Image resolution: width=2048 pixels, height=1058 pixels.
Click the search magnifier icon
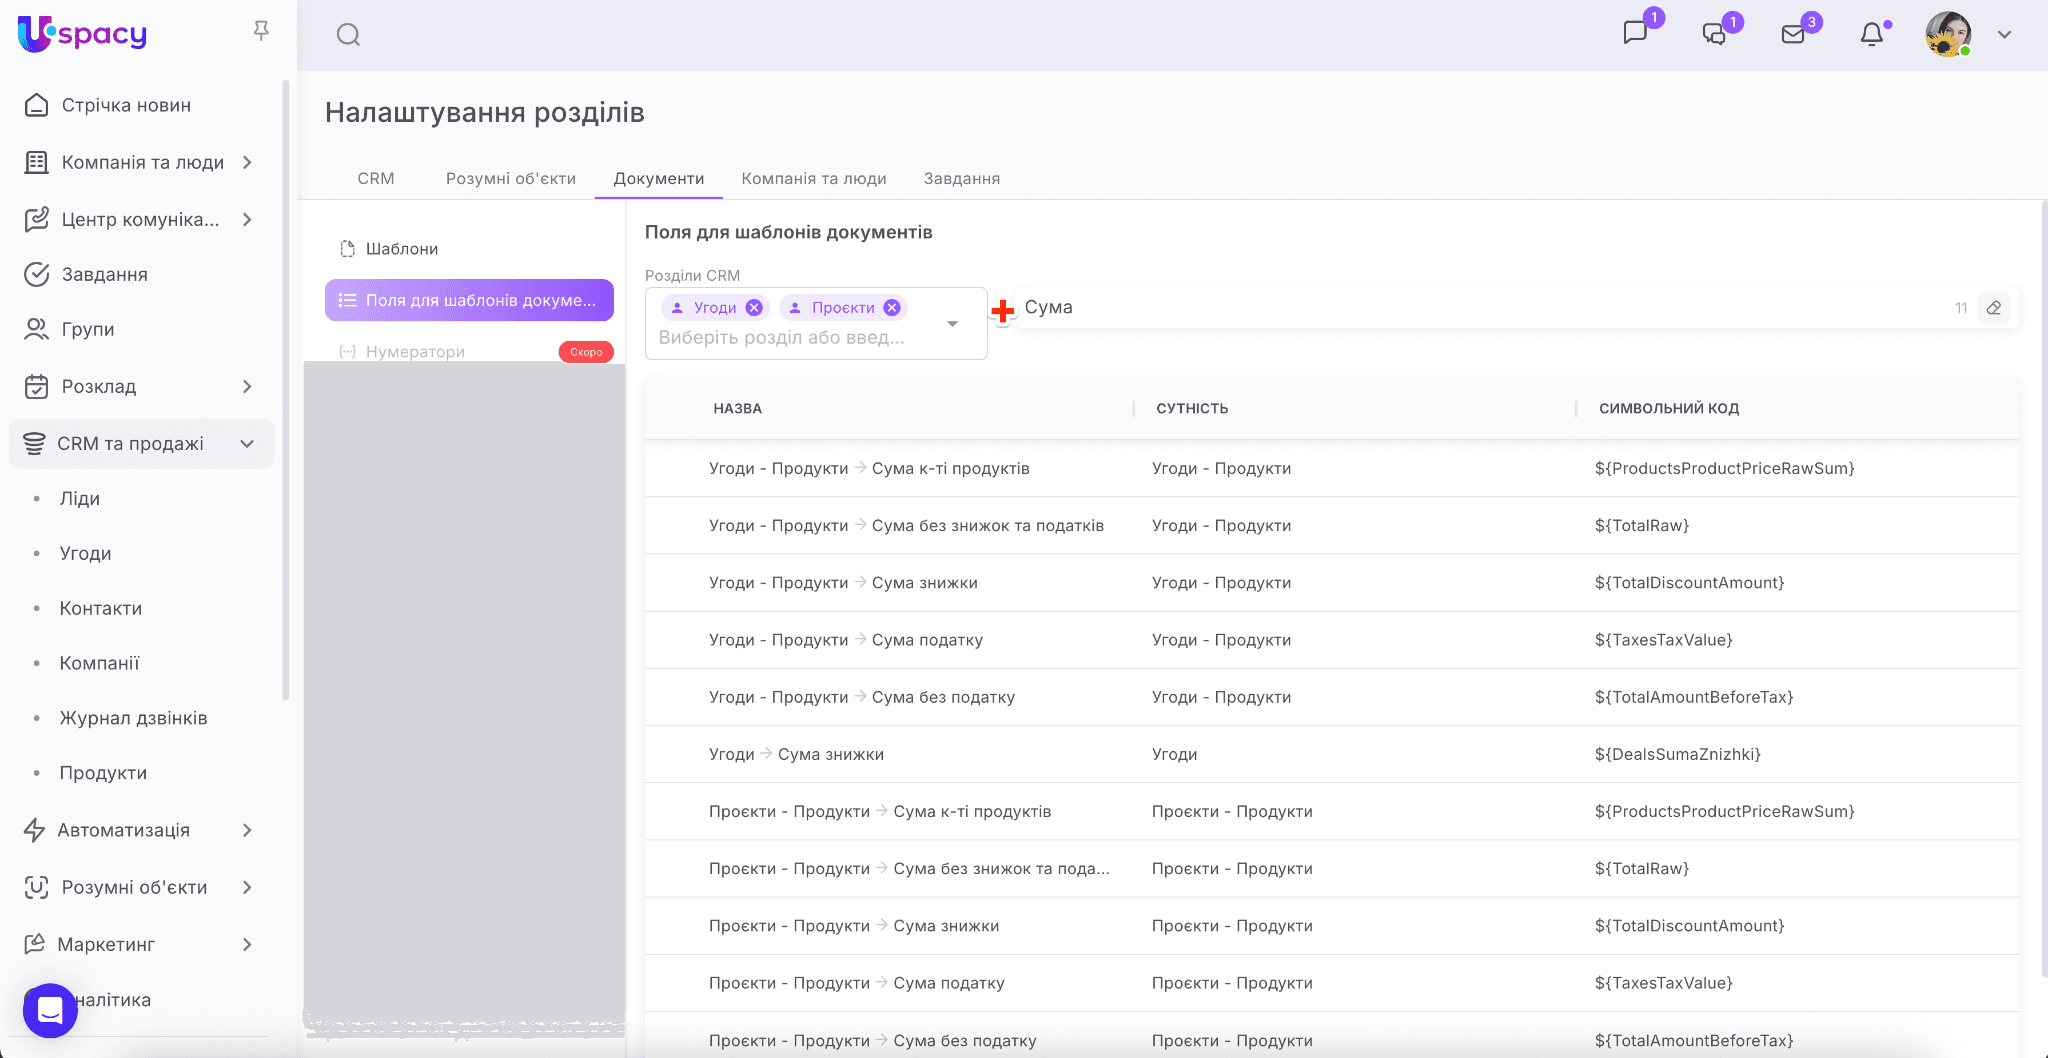point(348,35)
